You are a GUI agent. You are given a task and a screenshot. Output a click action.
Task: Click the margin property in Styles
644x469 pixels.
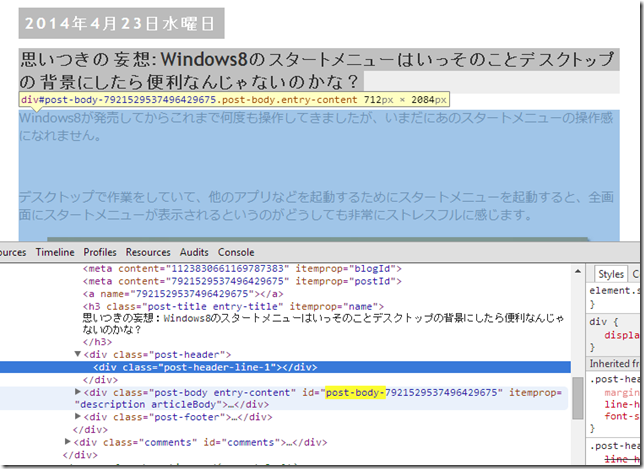pos(621,393)
